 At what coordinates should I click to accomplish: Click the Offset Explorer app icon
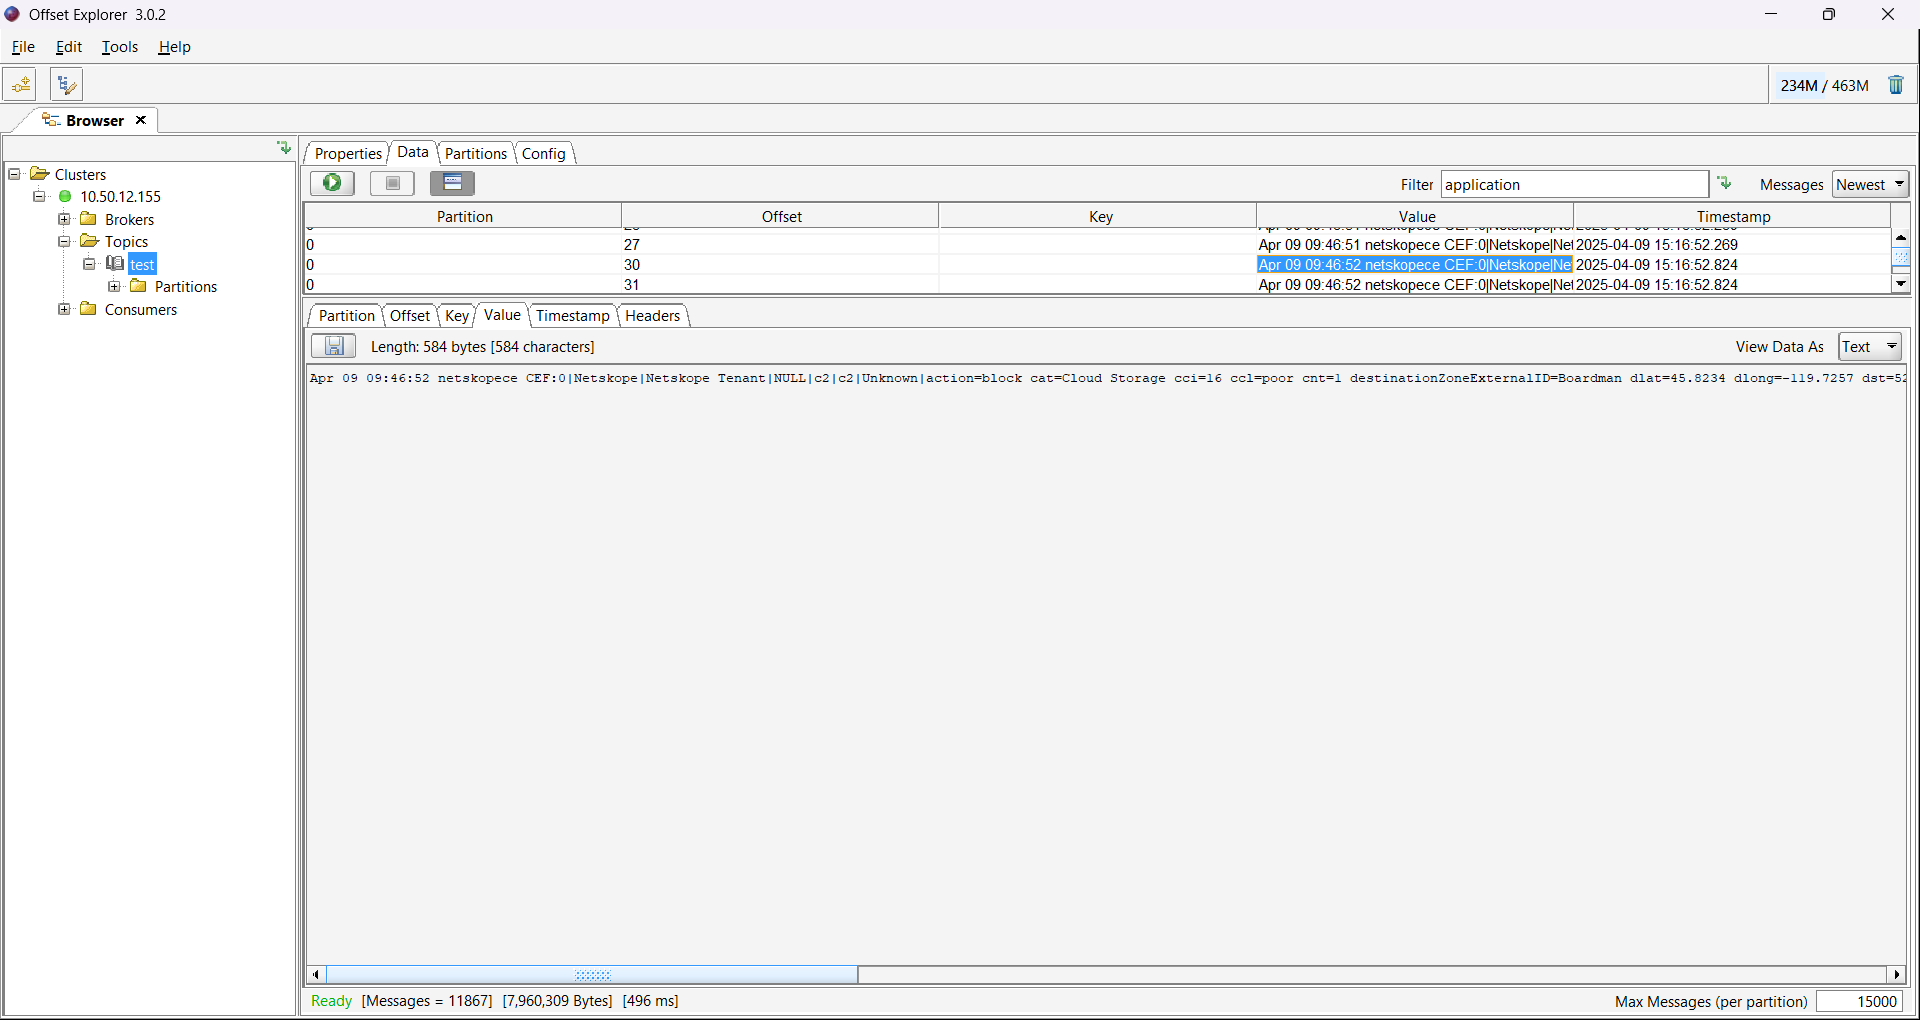12,14
